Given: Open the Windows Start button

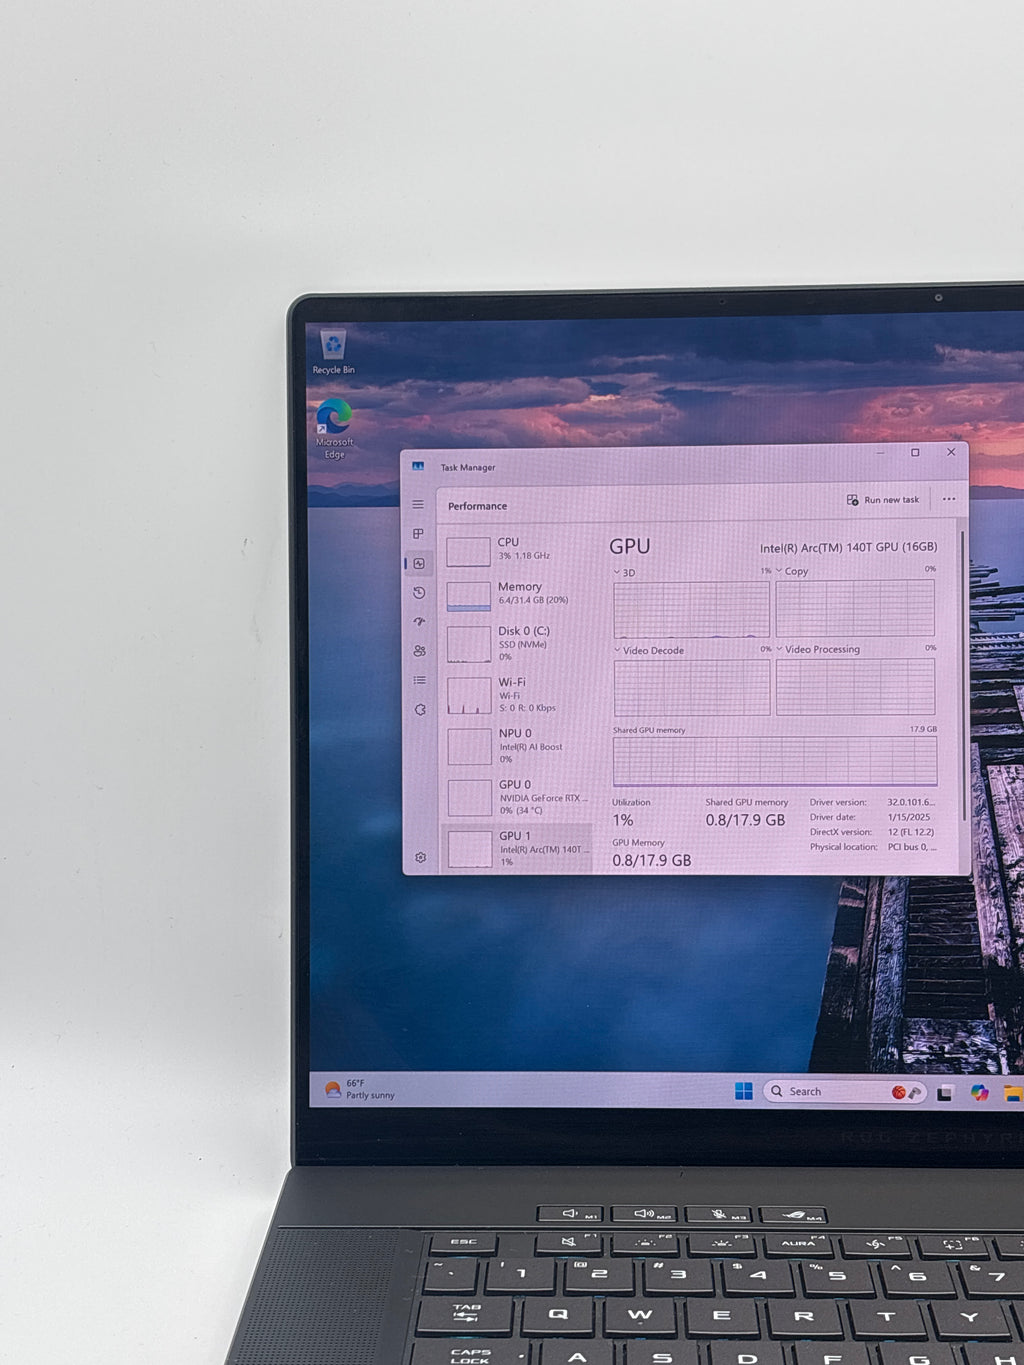Looking at the screenshot, I should [x=743, y=1091].
